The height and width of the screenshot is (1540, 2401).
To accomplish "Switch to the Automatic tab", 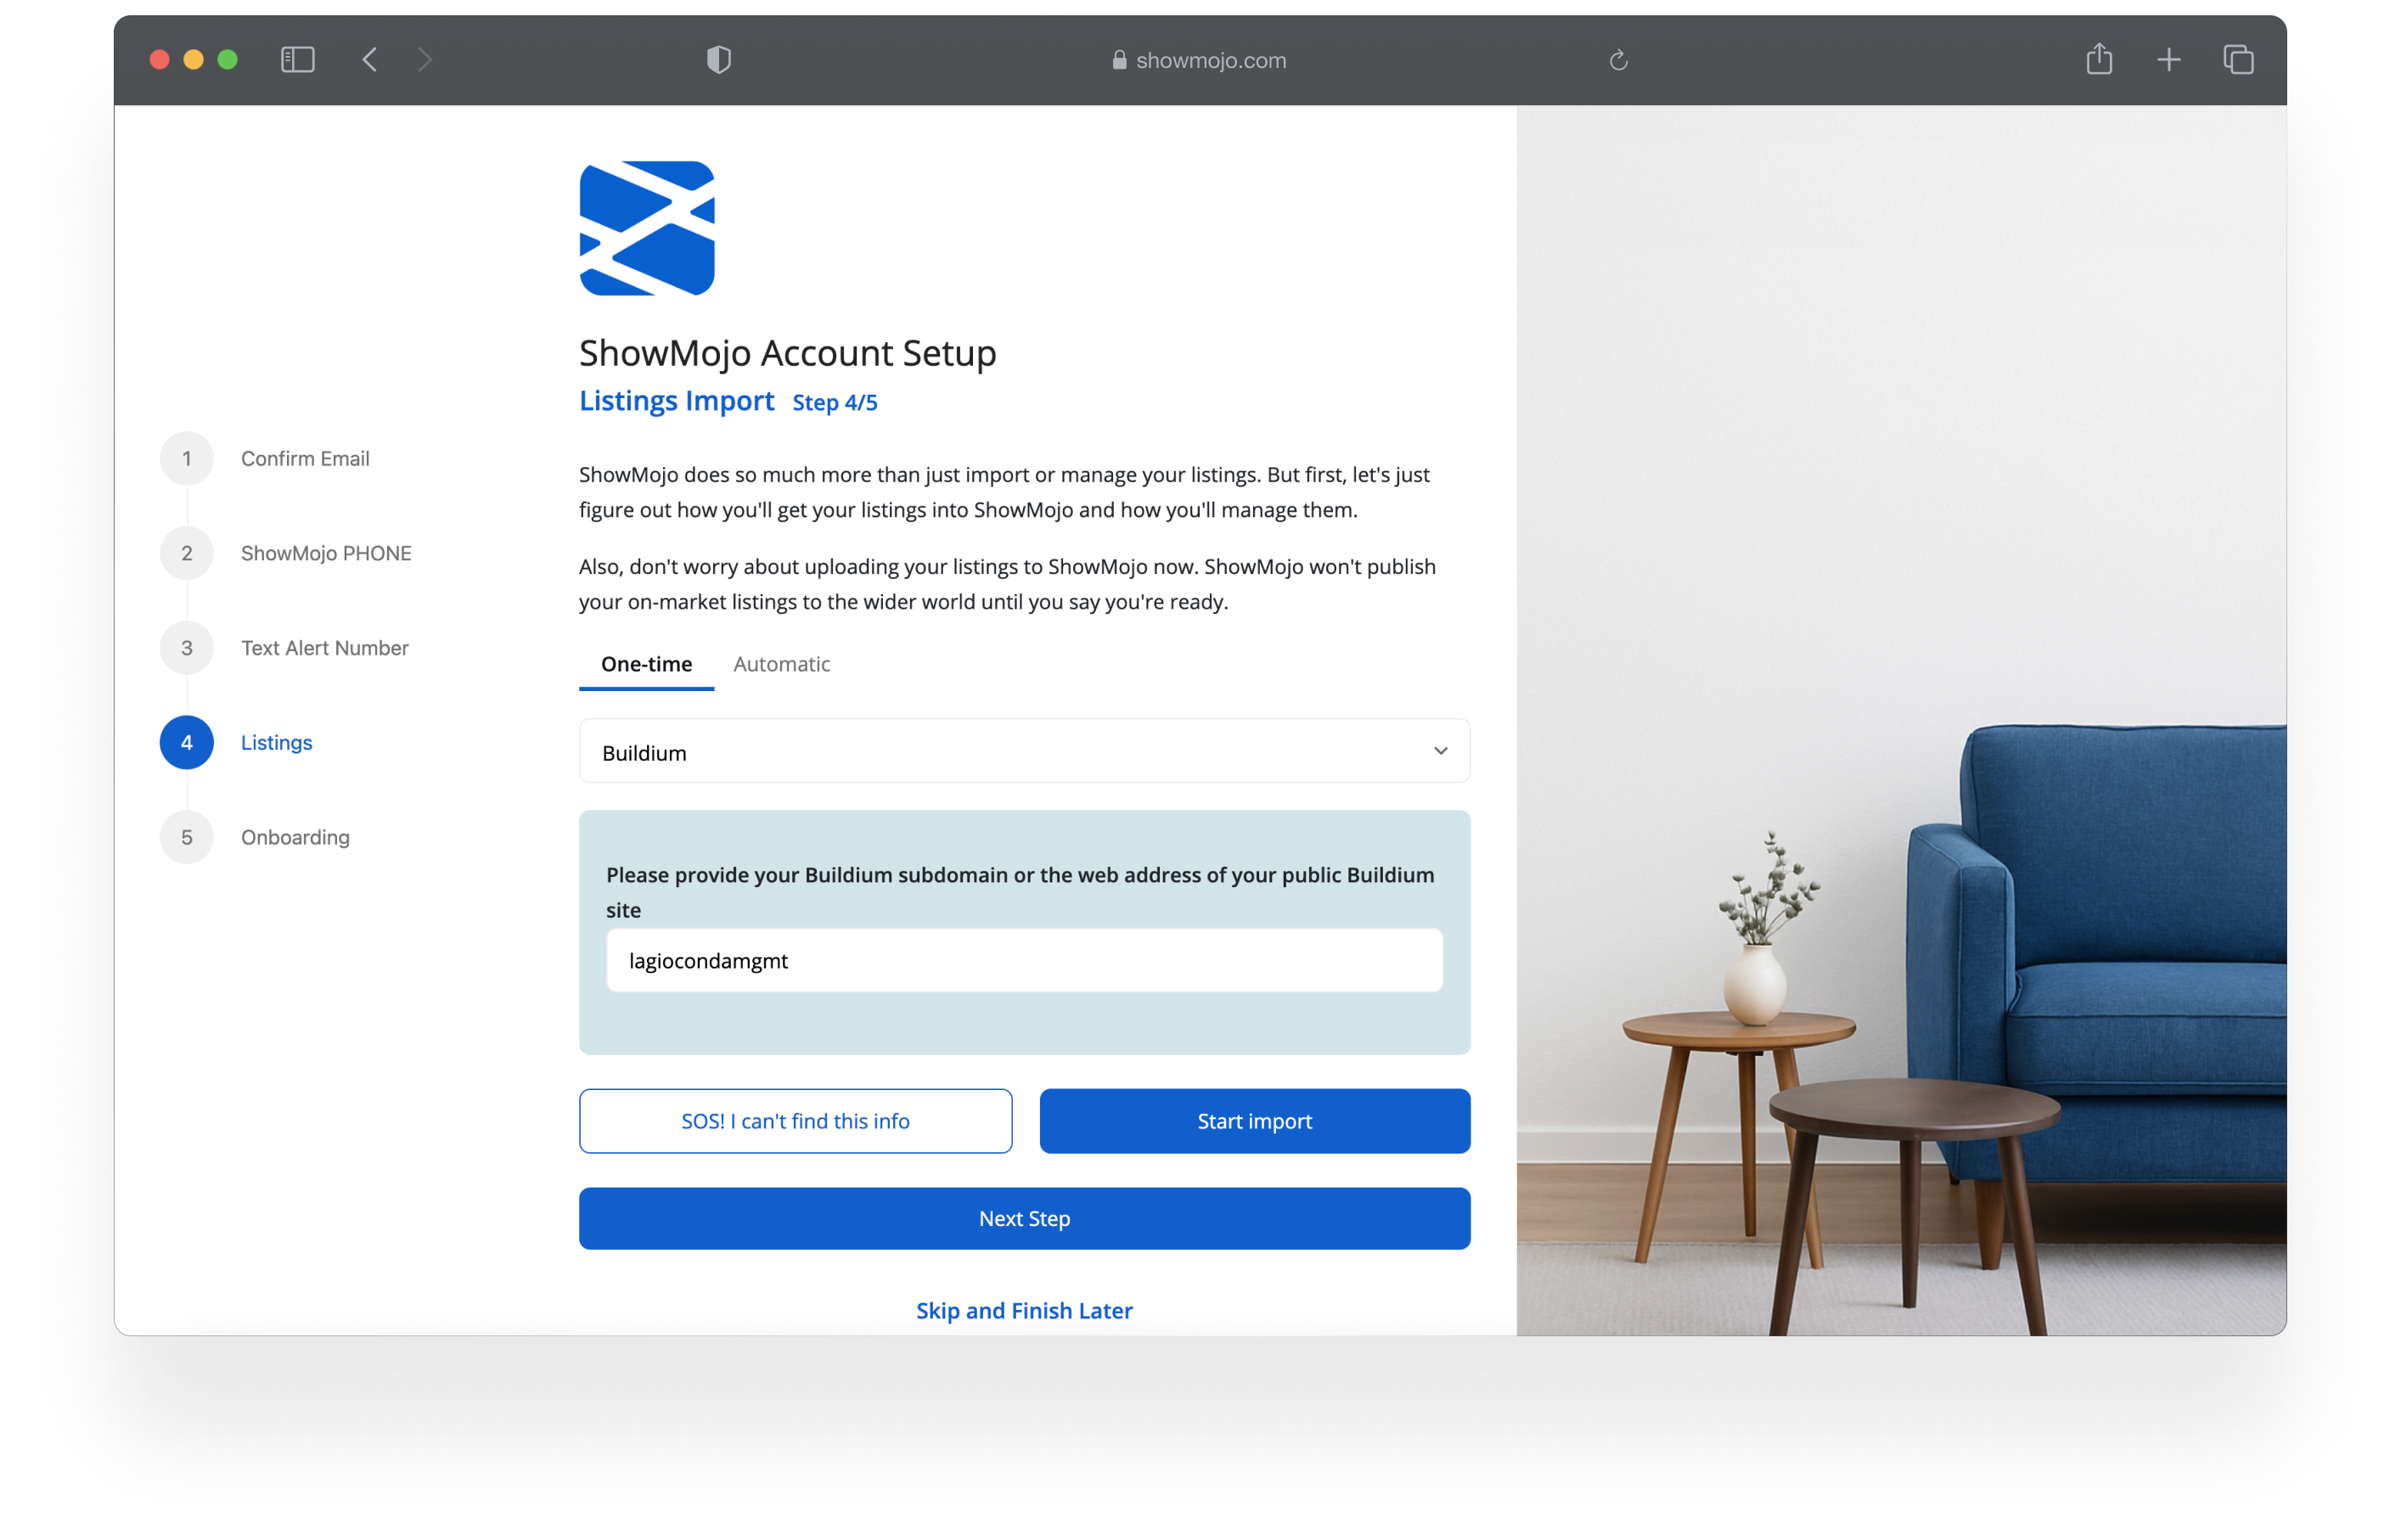I will click(x=781, y=664).
